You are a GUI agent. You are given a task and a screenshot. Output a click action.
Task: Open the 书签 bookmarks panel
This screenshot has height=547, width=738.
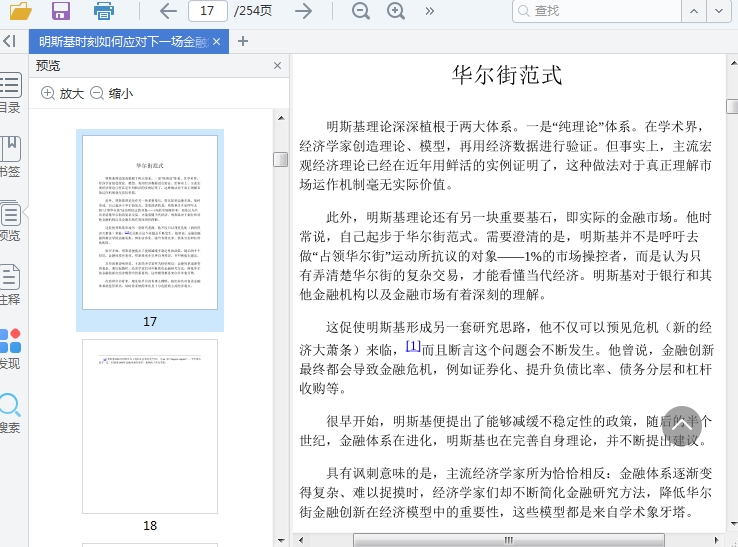(x=10, y=157)
